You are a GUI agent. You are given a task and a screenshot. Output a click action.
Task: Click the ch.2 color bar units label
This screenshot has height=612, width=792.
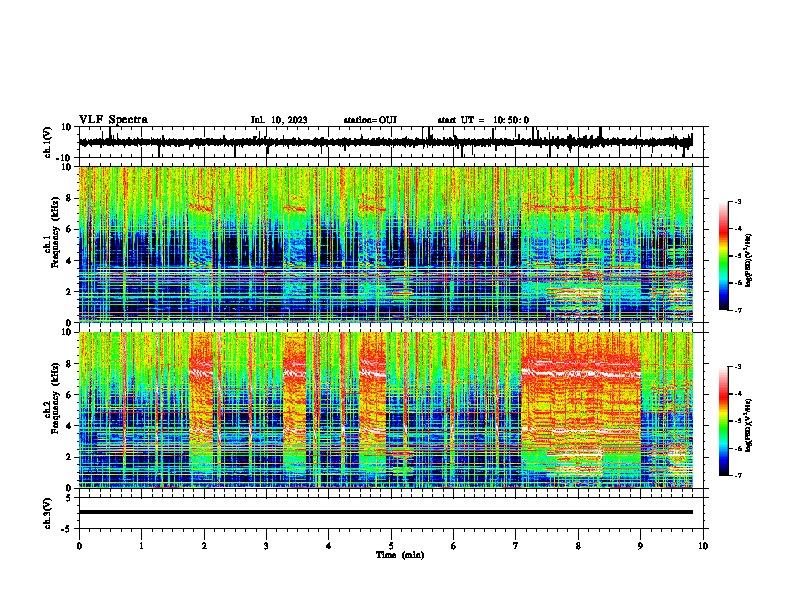click(749, 425)
